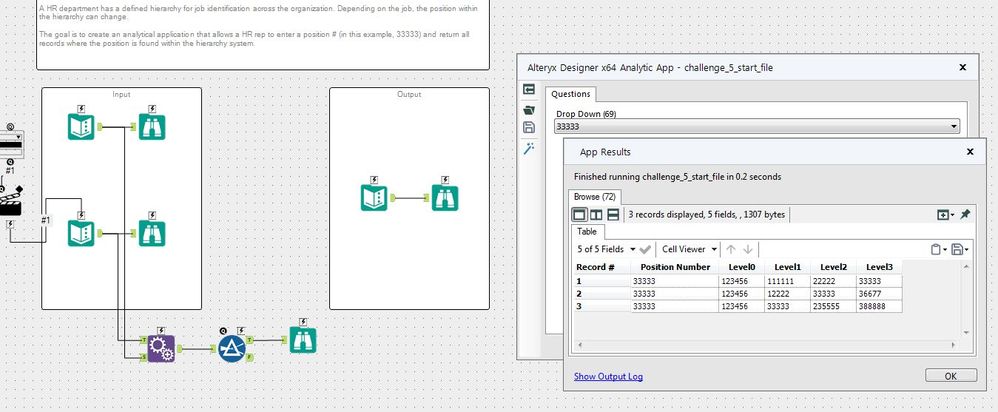Open the new window dropdown in App Results
Screen dimensions: 998x412
coord(945,215)
